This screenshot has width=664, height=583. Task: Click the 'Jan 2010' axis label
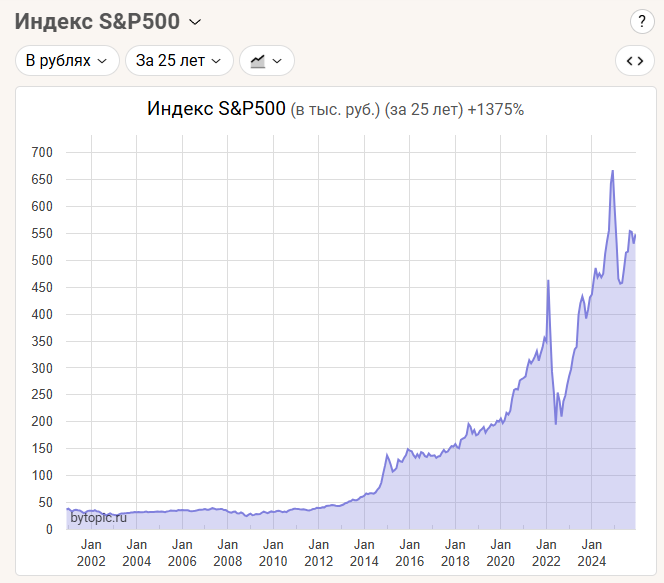coord(273,553)
